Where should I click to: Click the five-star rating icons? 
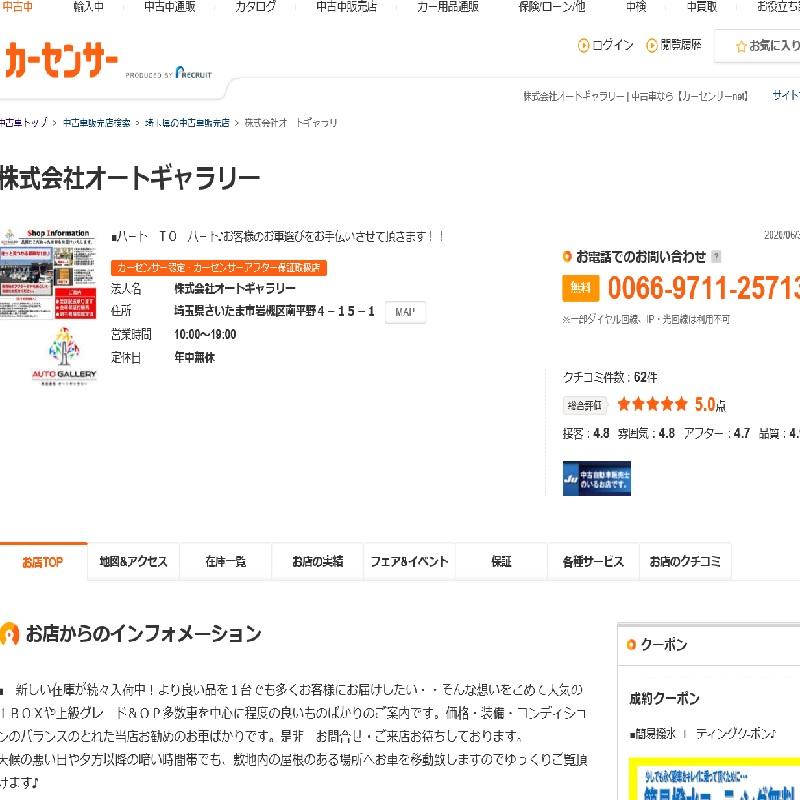tap(652, 405)
